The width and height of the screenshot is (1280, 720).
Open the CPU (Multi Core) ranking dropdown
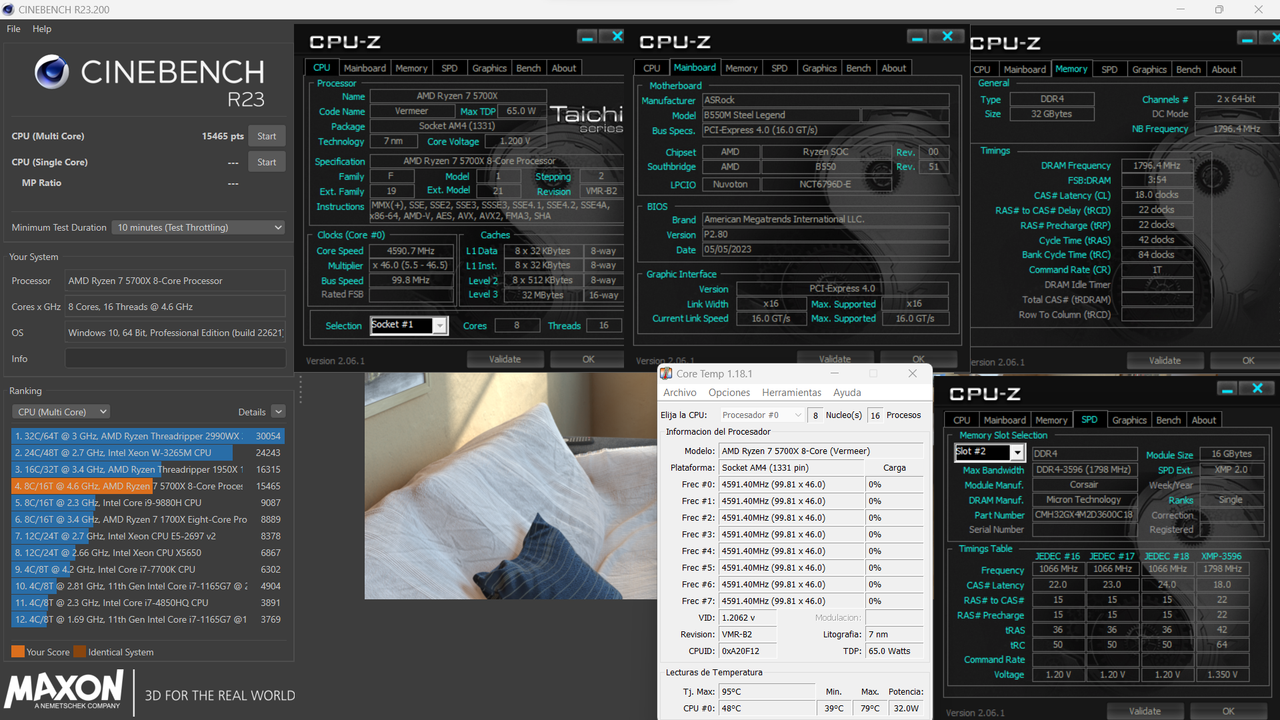(x=61, y=411)
